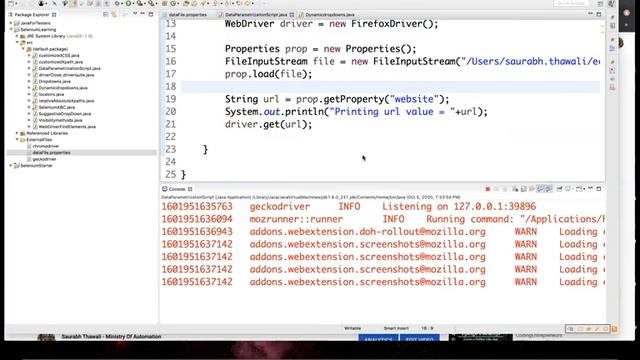Click line number 21 in the editor gutter

171,124
